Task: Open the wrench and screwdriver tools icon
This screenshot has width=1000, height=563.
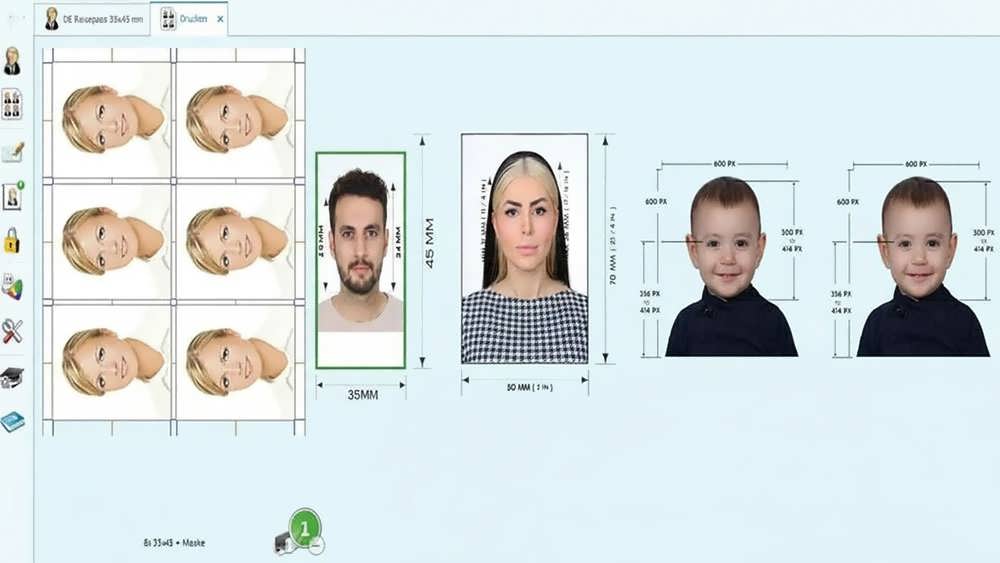Action: [12, 331]
